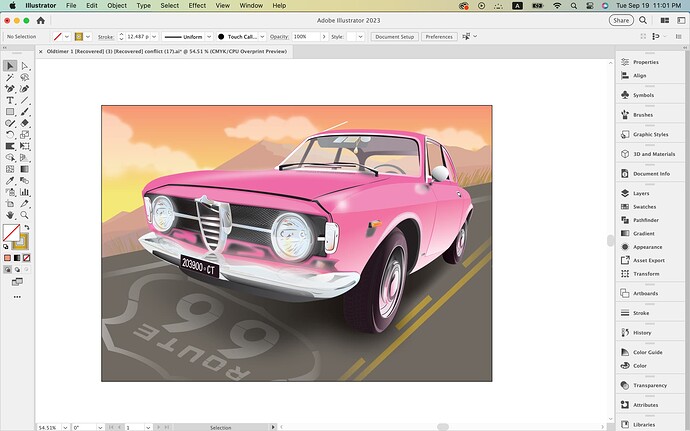Open the Object menu
690x431 pixels.
pyautogui.click(x=118, y=5)
